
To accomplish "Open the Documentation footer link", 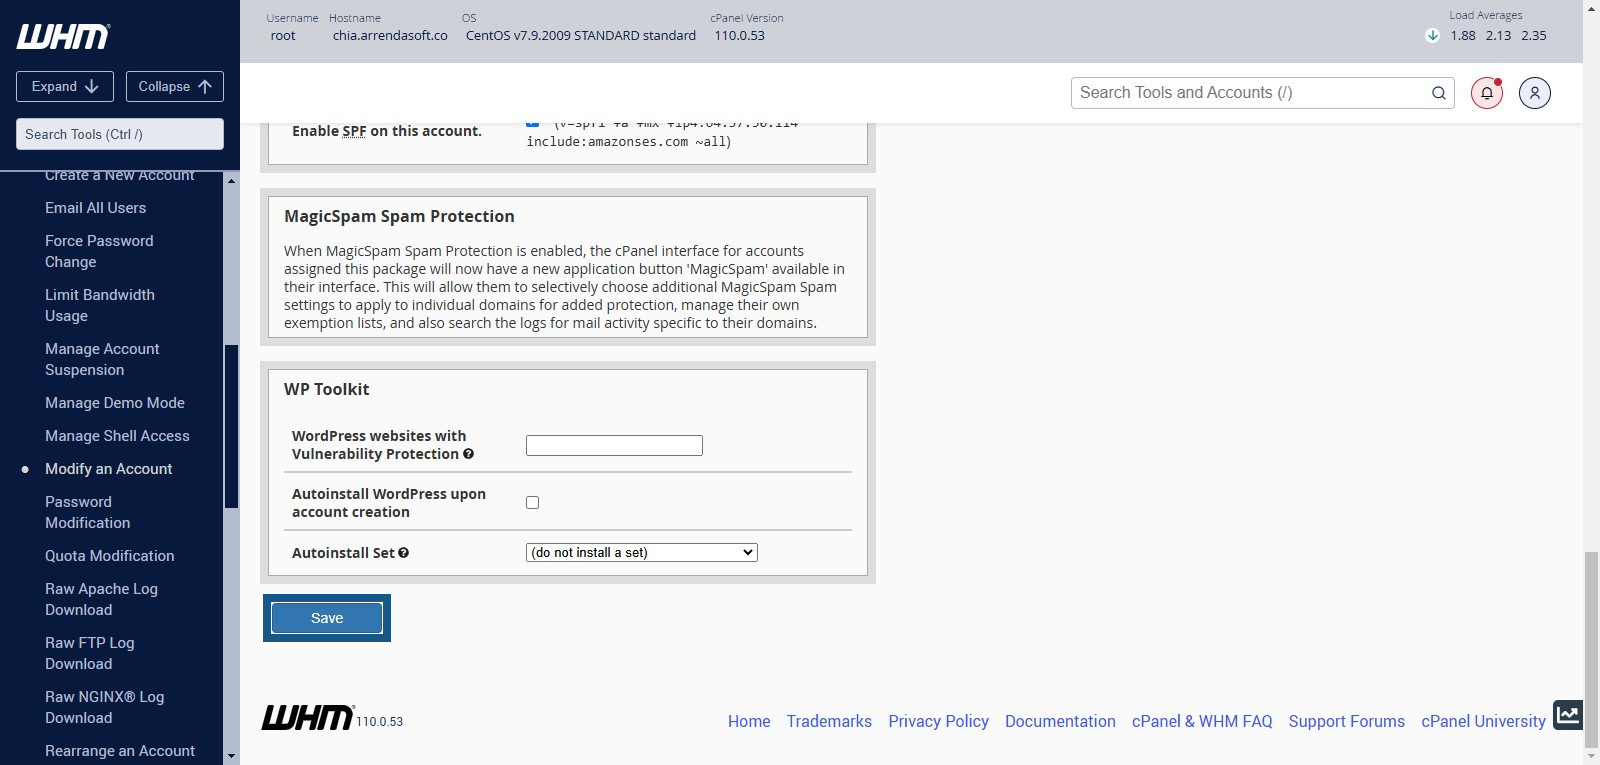I will [1060, 721].
